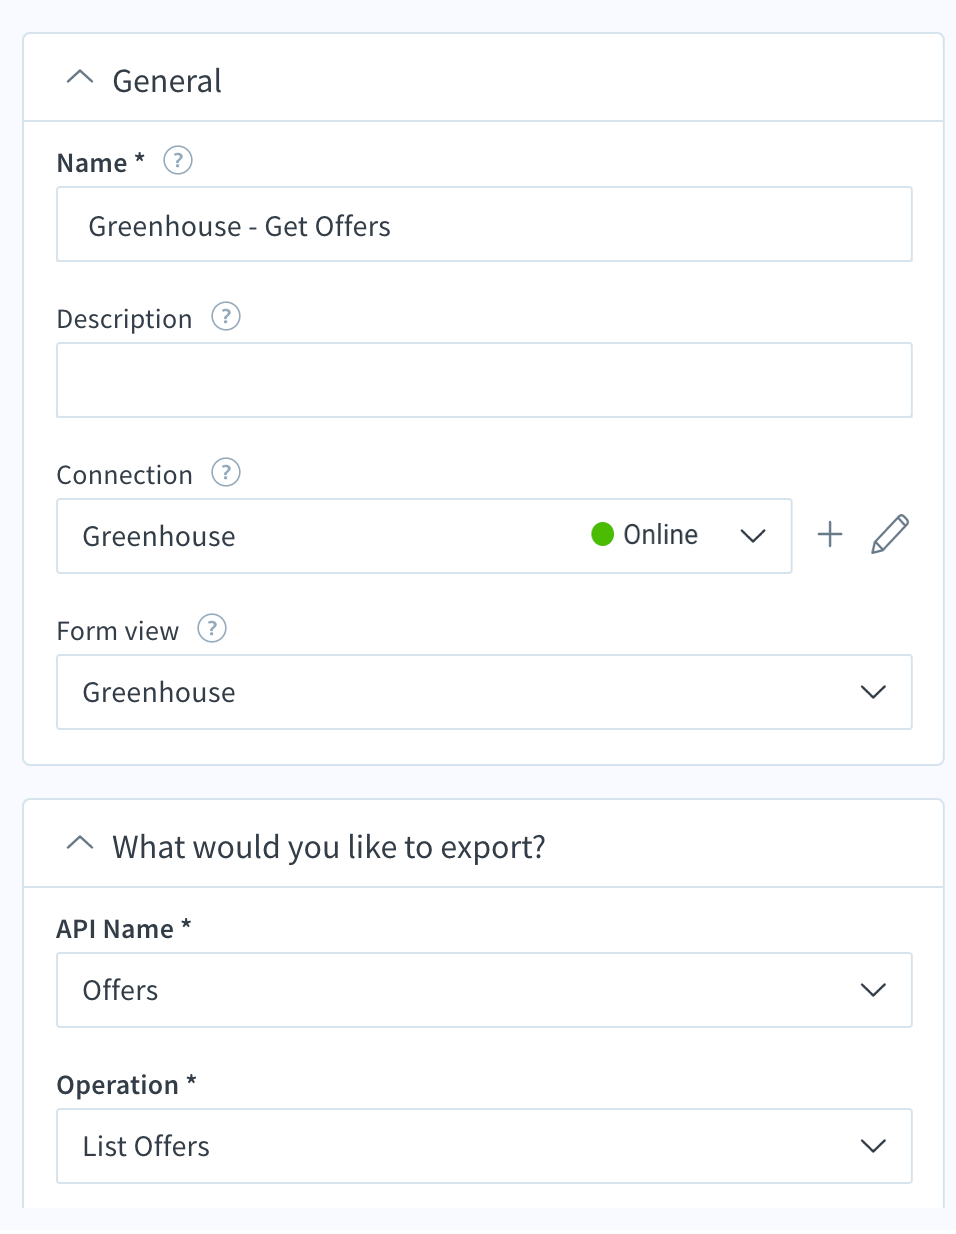Click the Form view label
The image size is (956, 1234).
[118, 631]
